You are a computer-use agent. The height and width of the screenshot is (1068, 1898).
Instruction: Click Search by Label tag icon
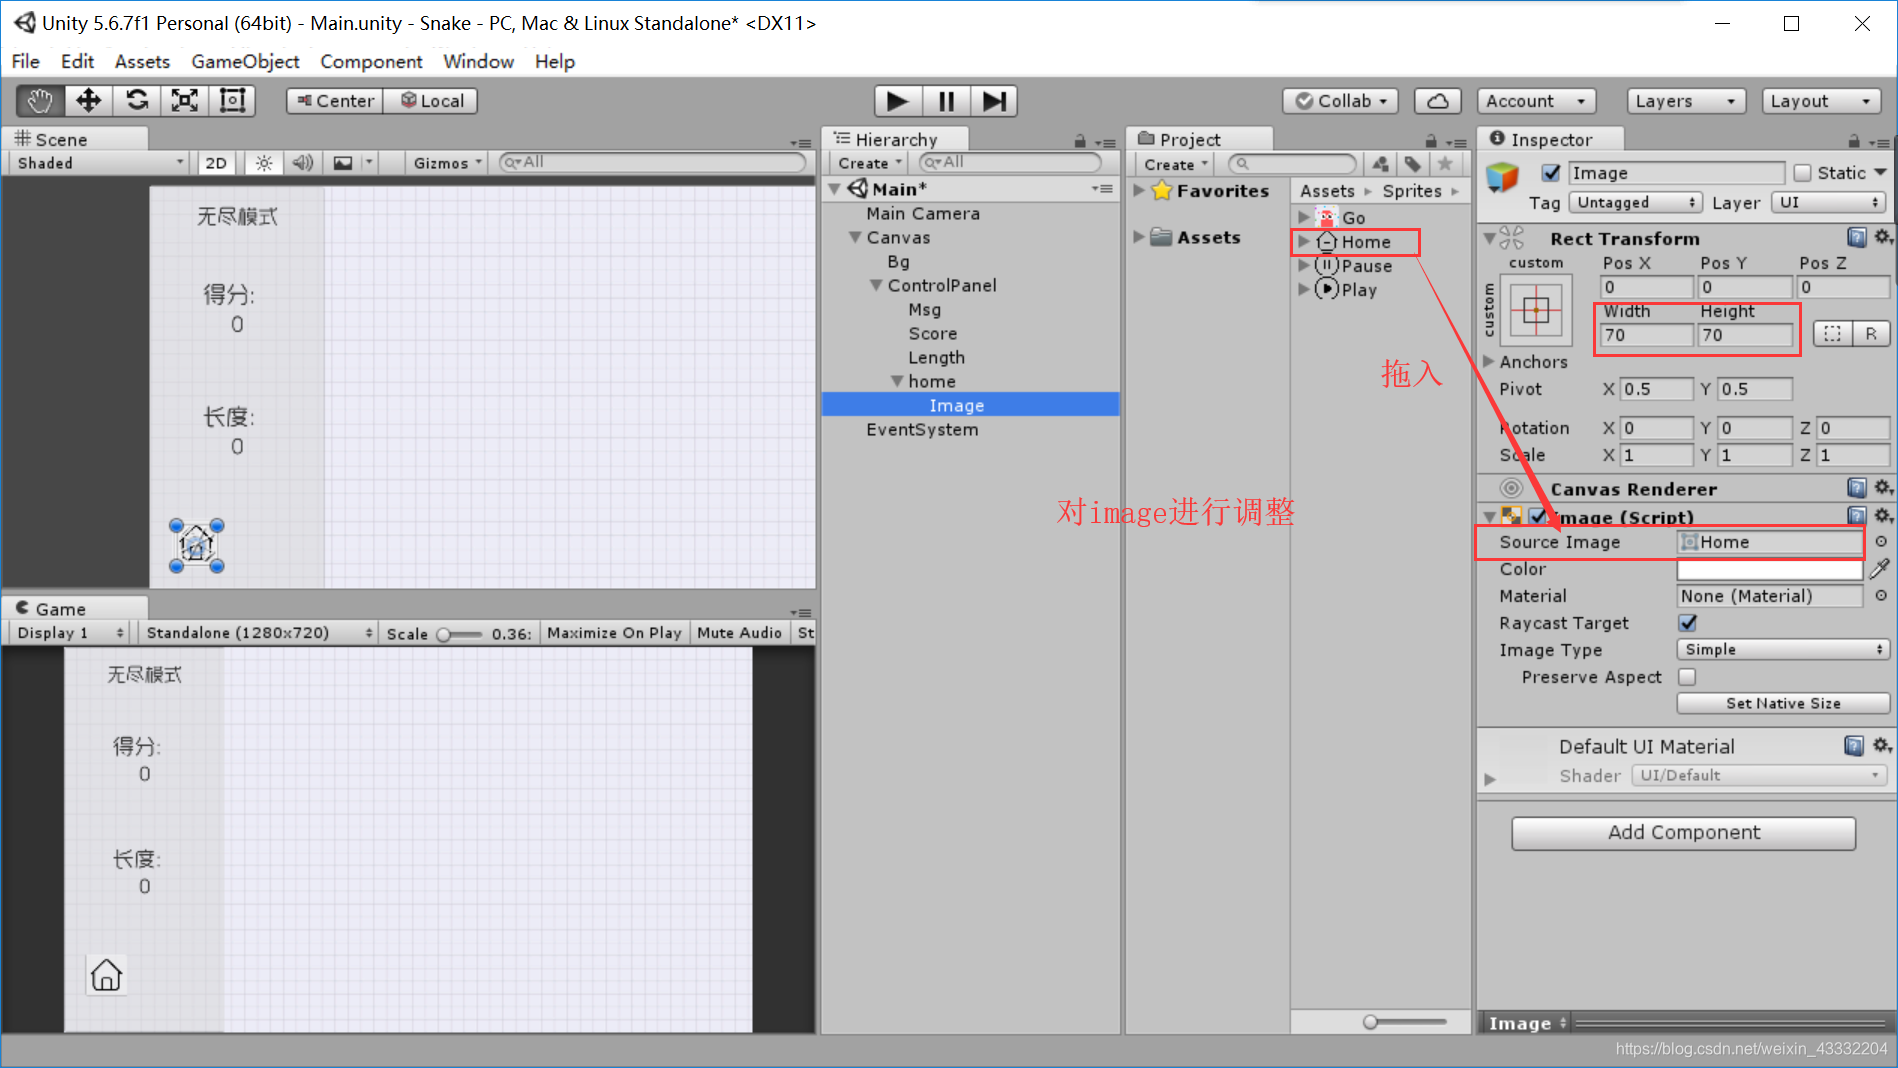click(1412, 164)
